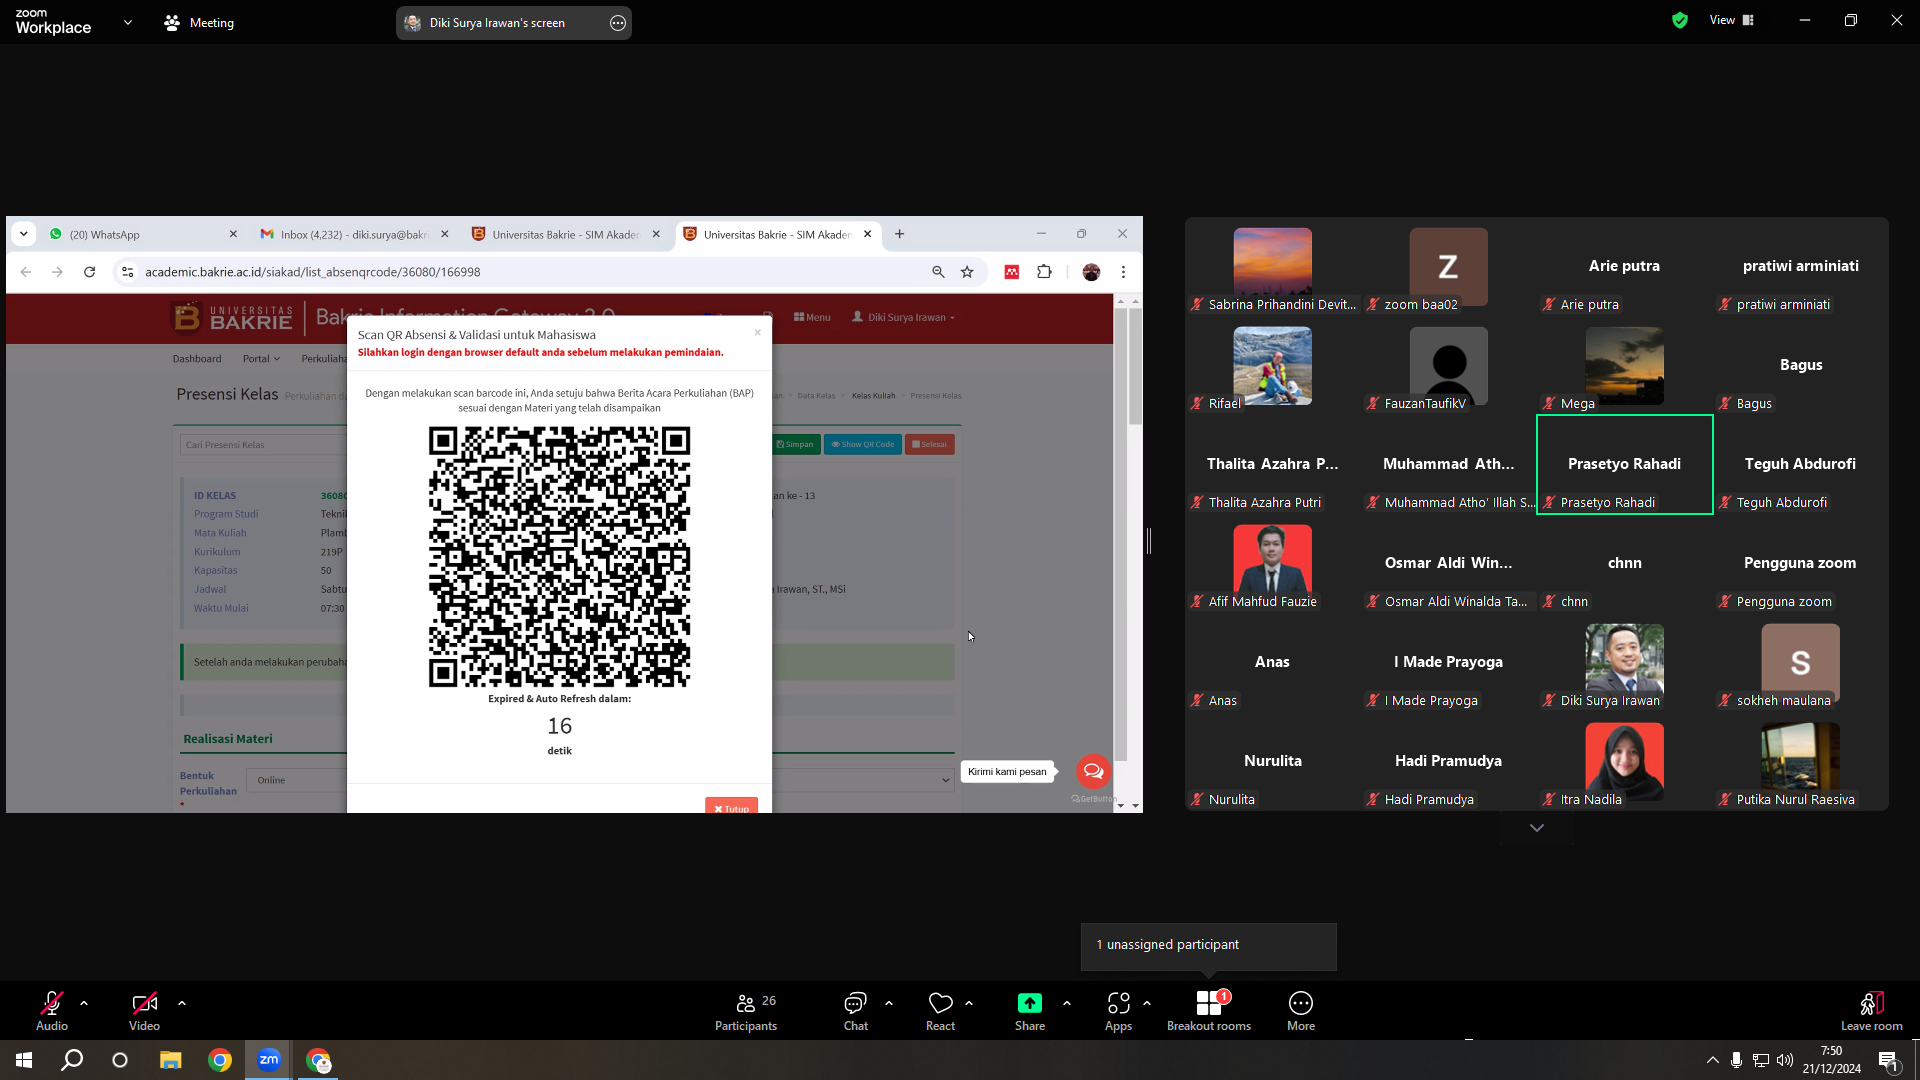
Task: Expand share options arrow next to Share
Action: 1067,1002
